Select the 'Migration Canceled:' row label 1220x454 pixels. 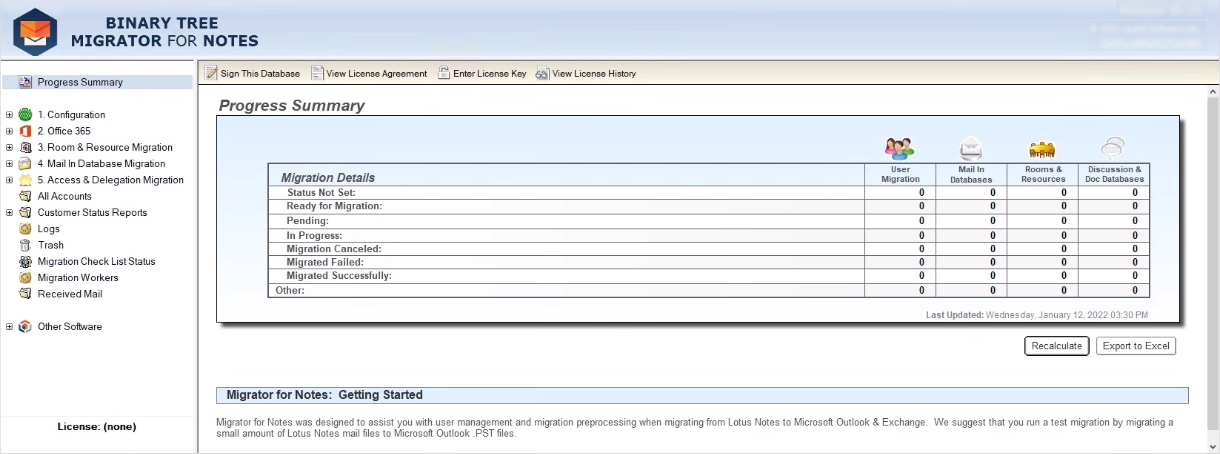point(334,248)
